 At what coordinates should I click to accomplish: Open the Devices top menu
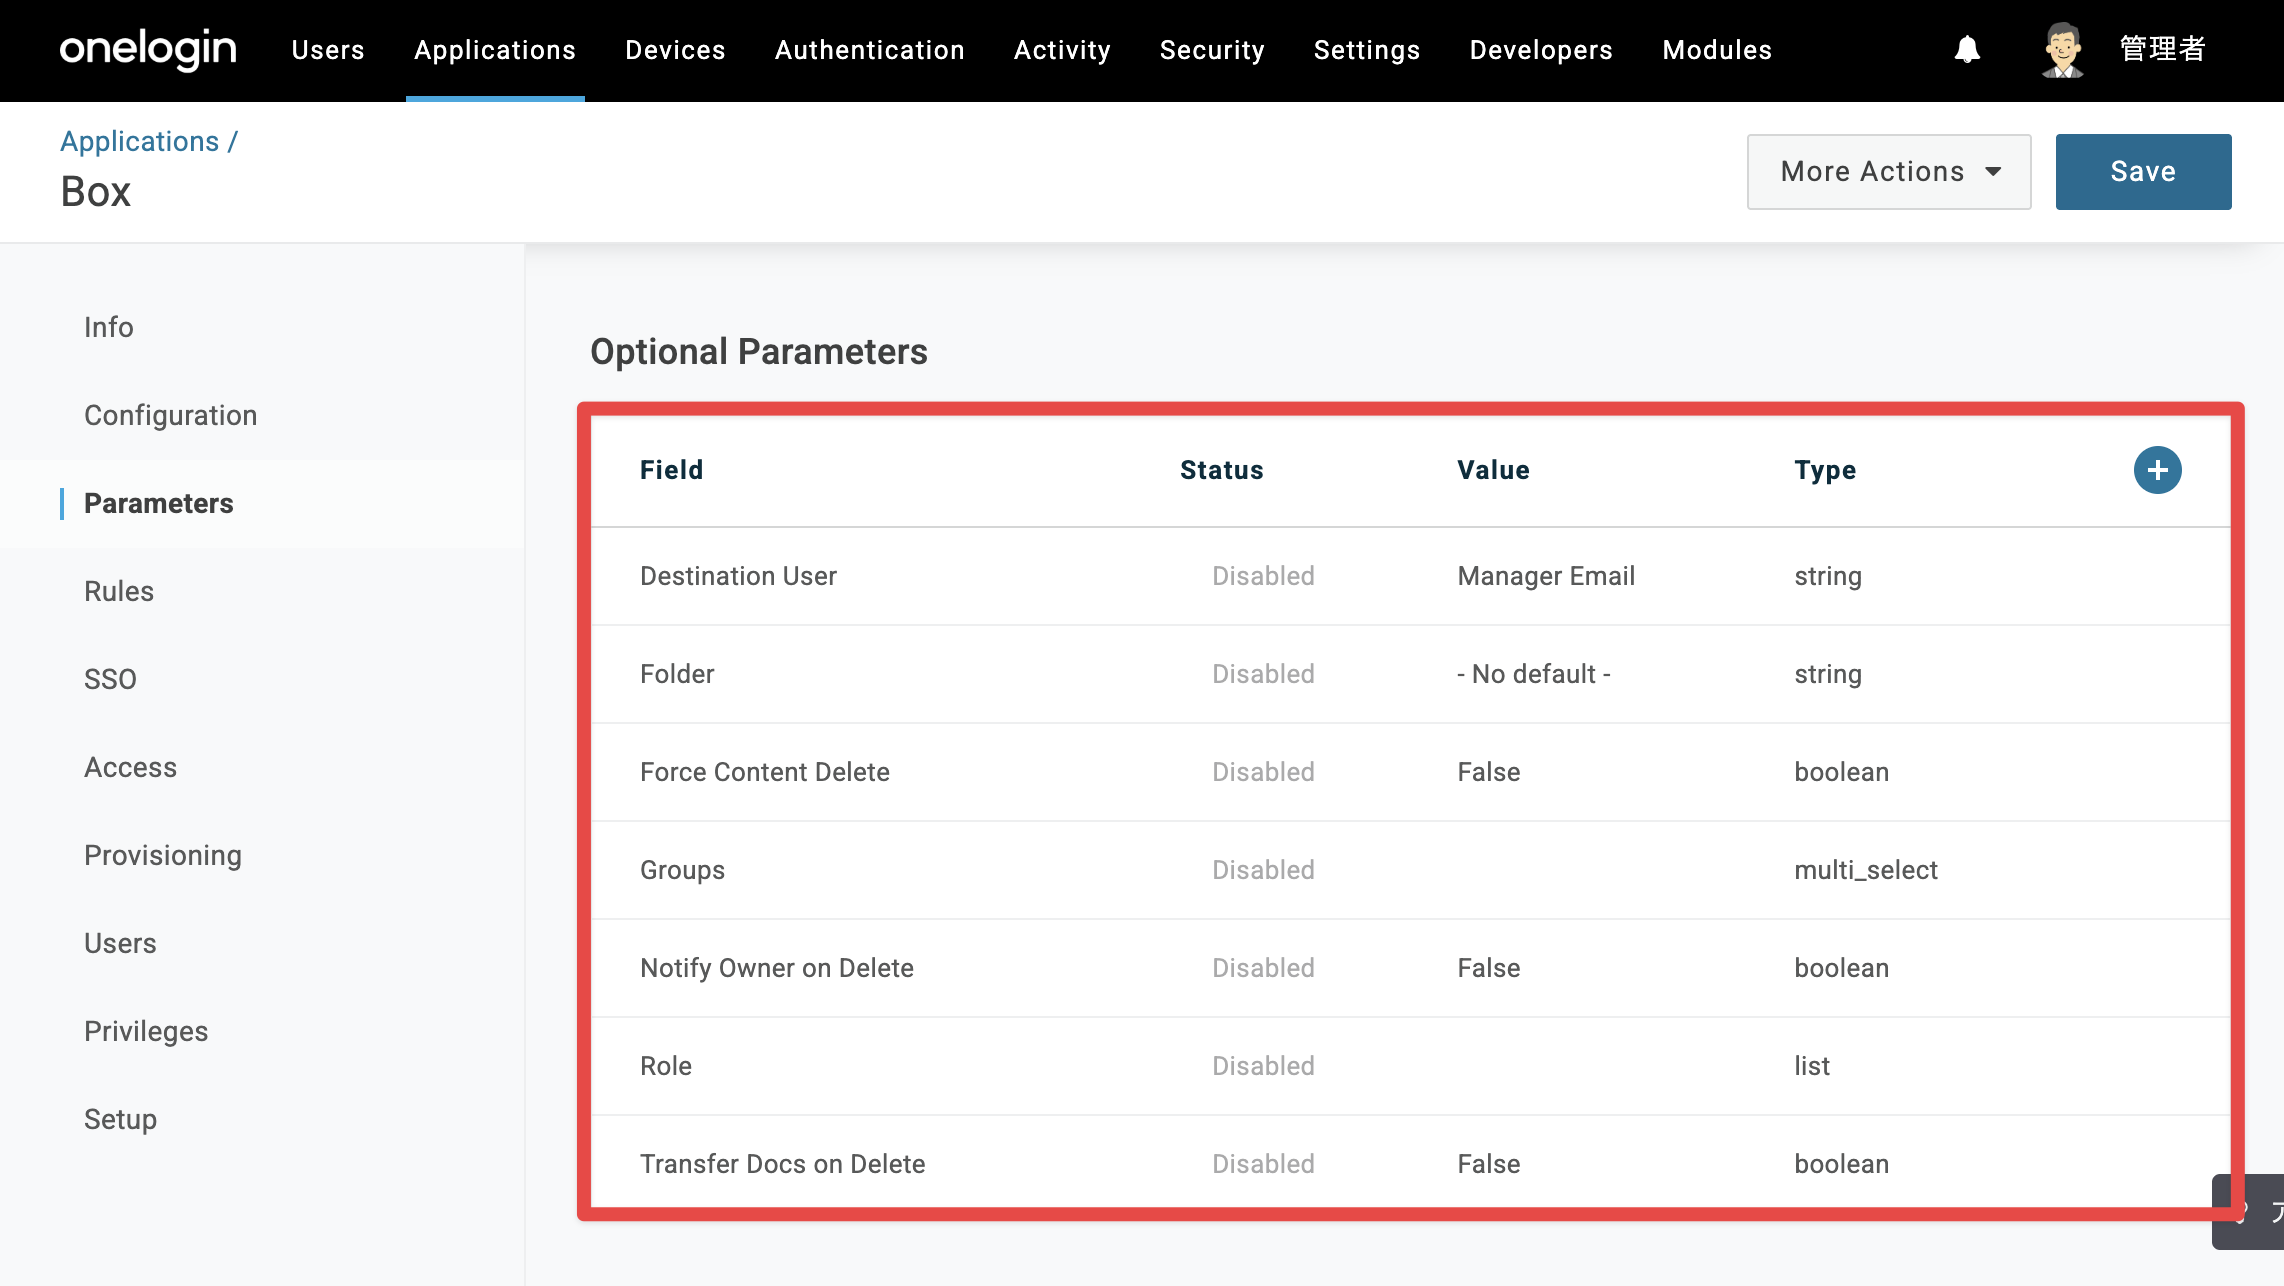coord(675,50)
